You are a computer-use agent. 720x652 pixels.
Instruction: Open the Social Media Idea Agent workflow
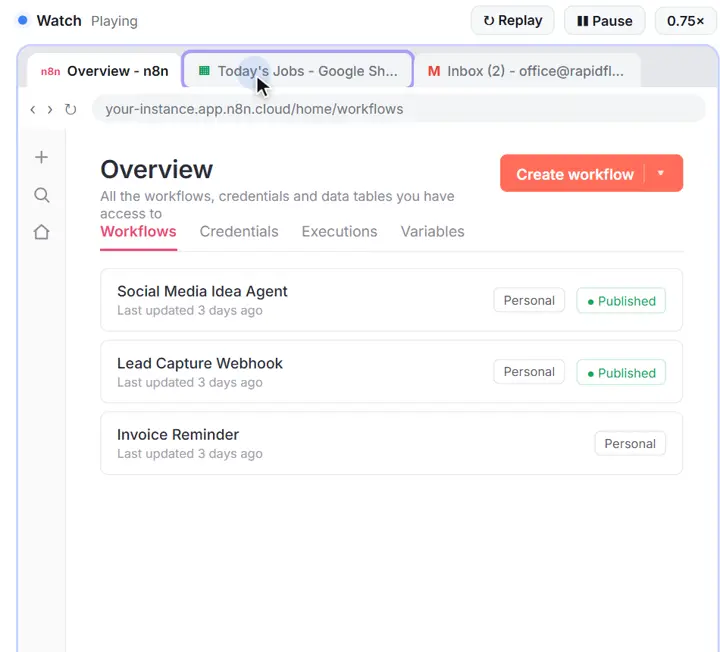(391, 300)
